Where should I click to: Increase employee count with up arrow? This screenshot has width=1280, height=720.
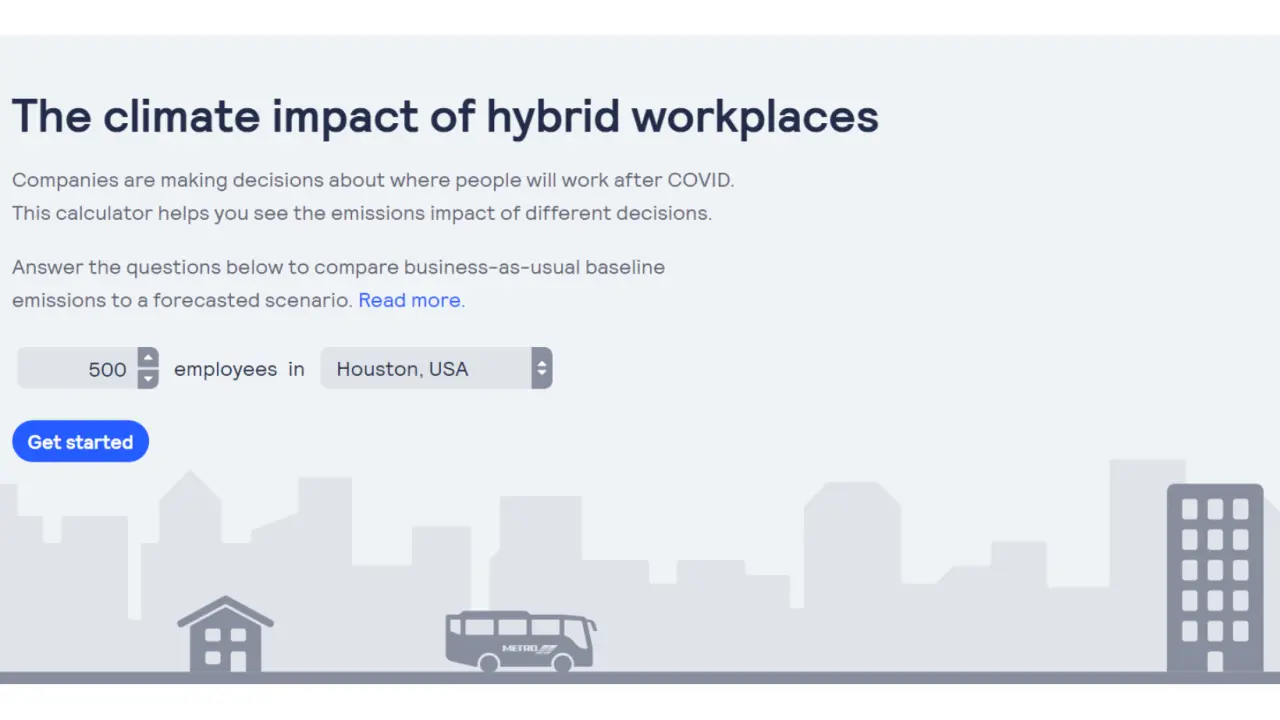coord(148,358)
